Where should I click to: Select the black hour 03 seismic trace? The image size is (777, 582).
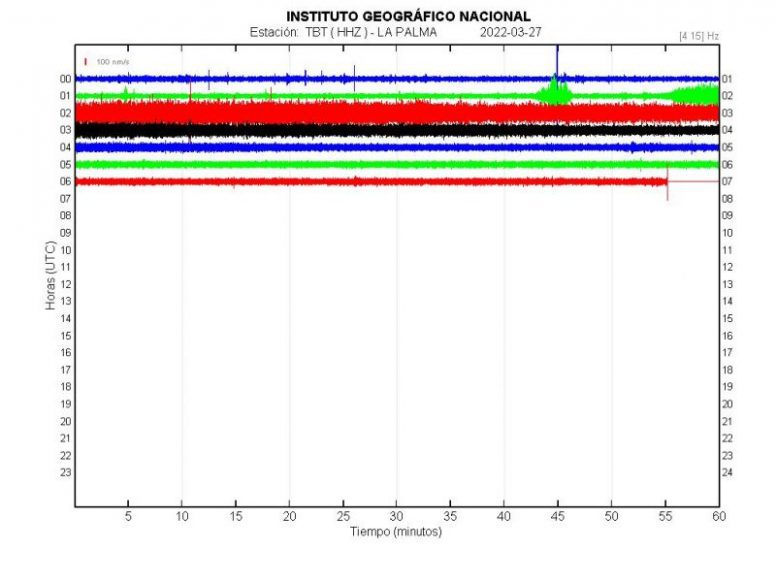300,130
